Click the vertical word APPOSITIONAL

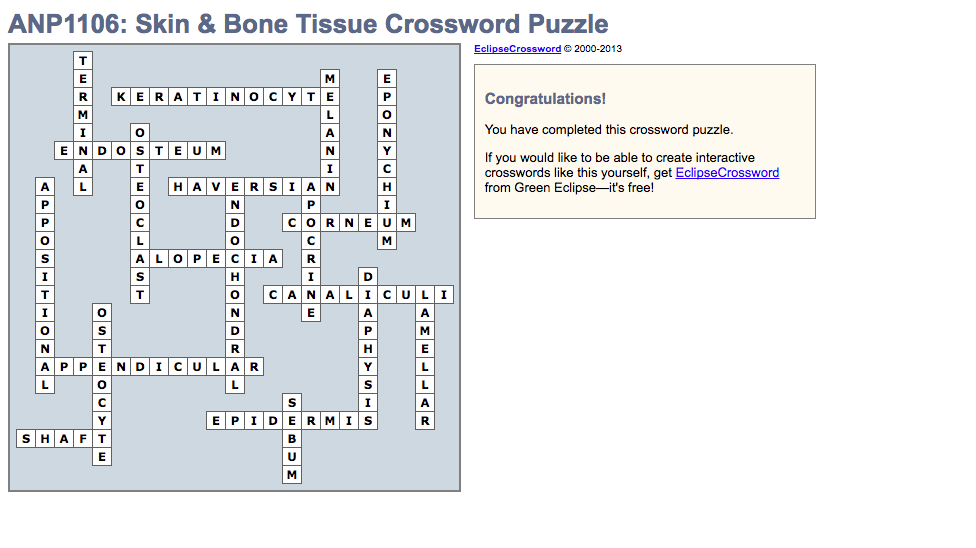coord(46,277)
